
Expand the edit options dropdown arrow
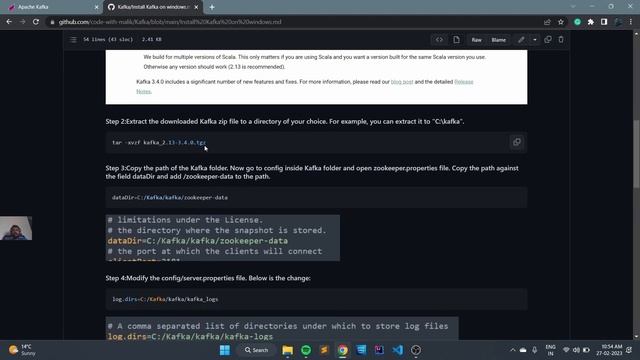tap(535, 40)
